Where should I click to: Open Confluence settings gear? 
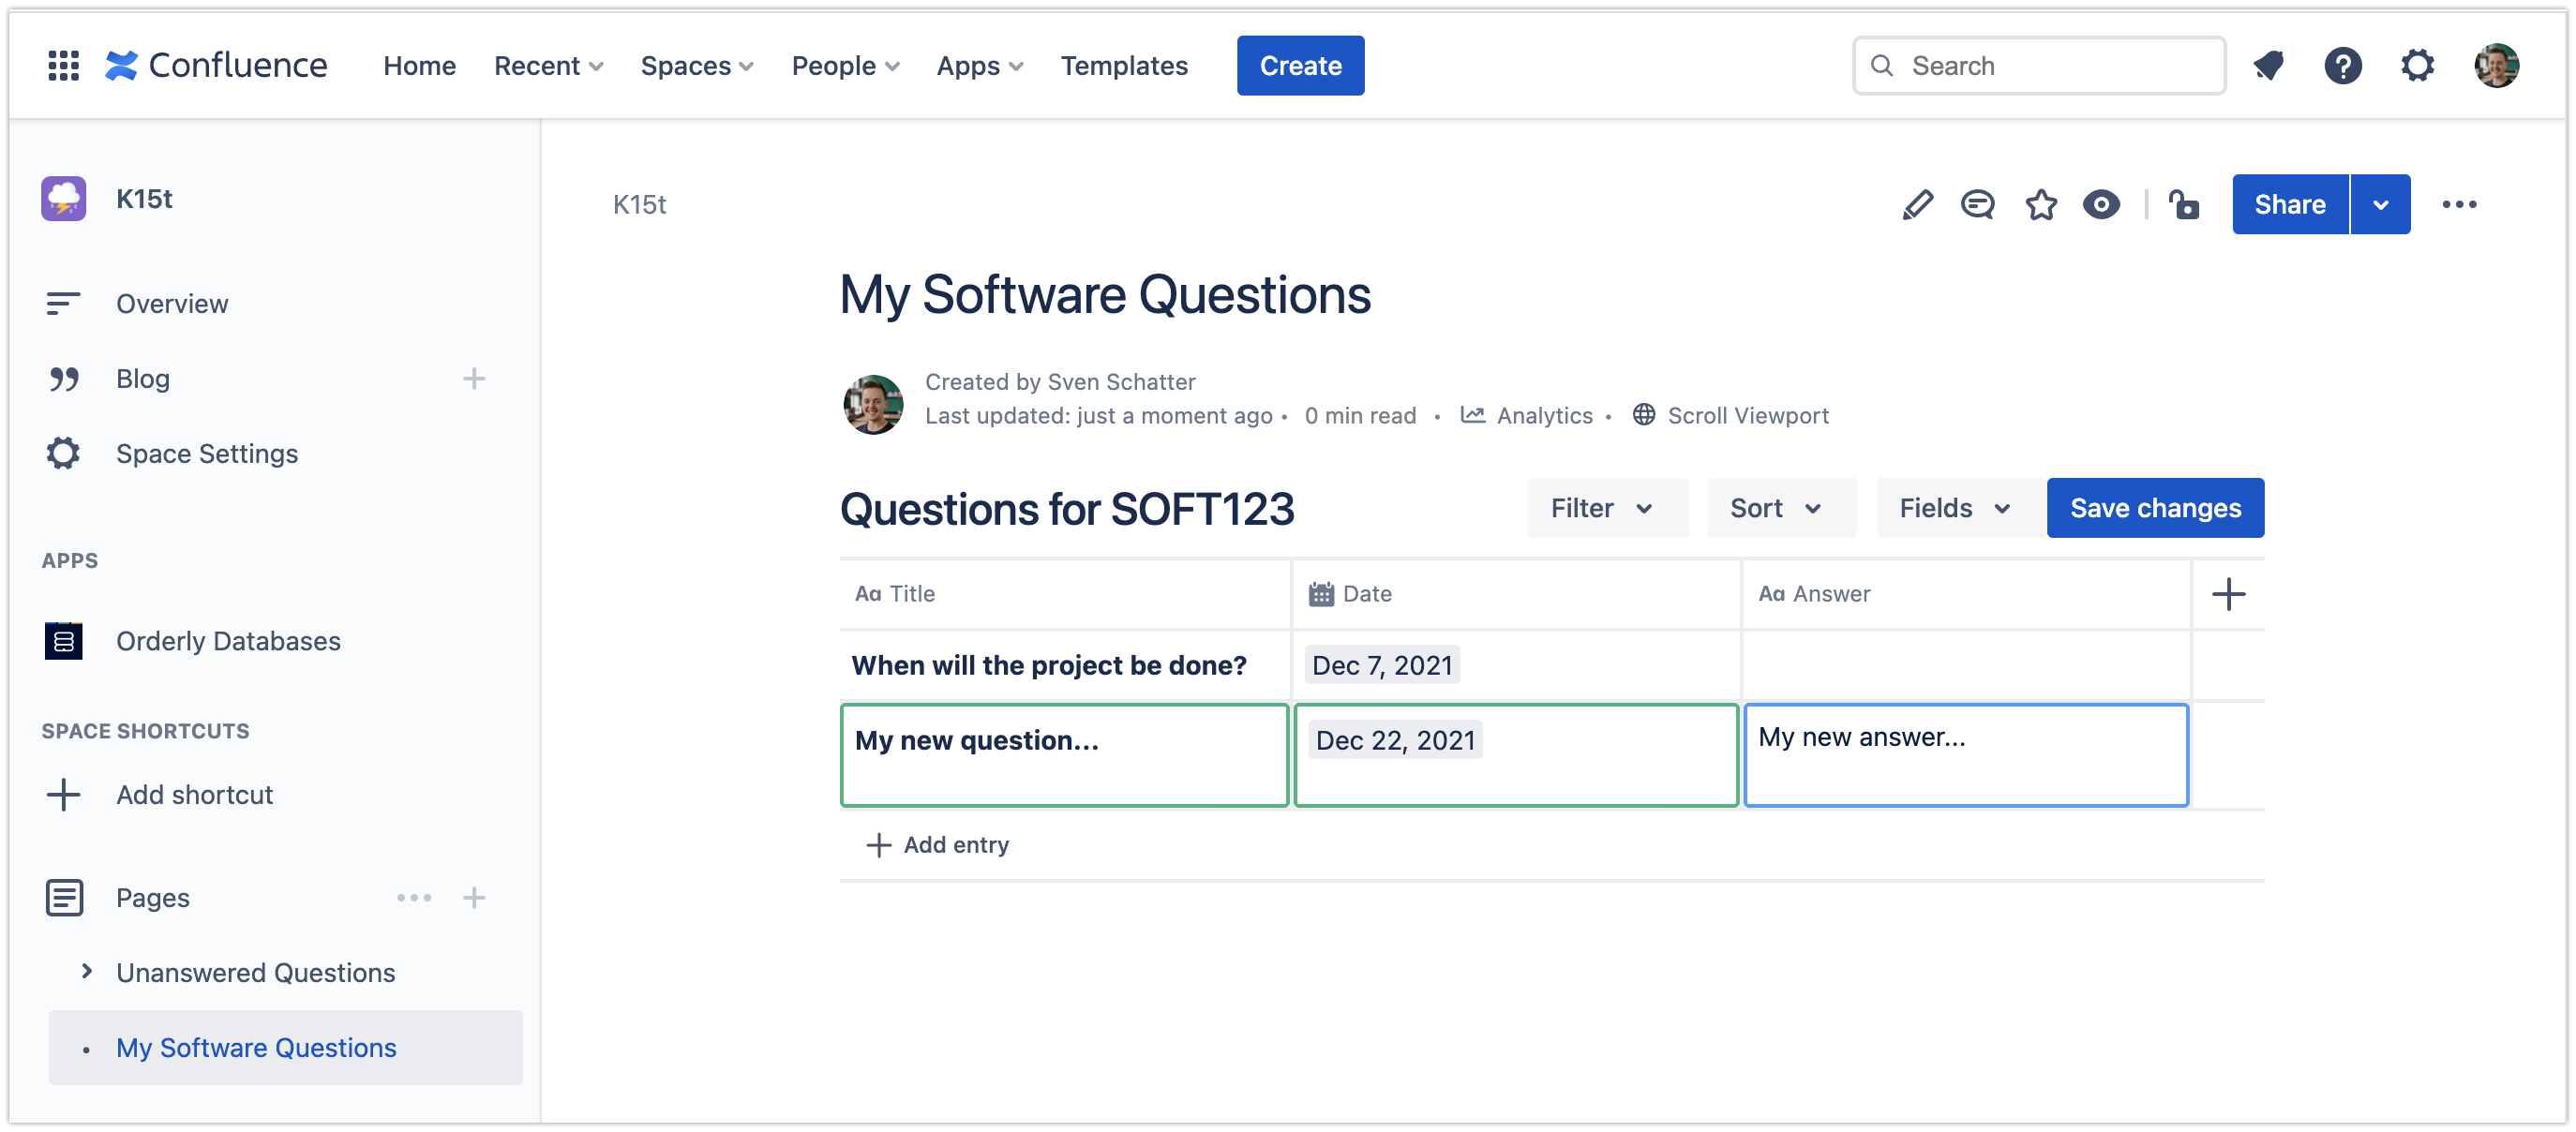coord(2418,65)
